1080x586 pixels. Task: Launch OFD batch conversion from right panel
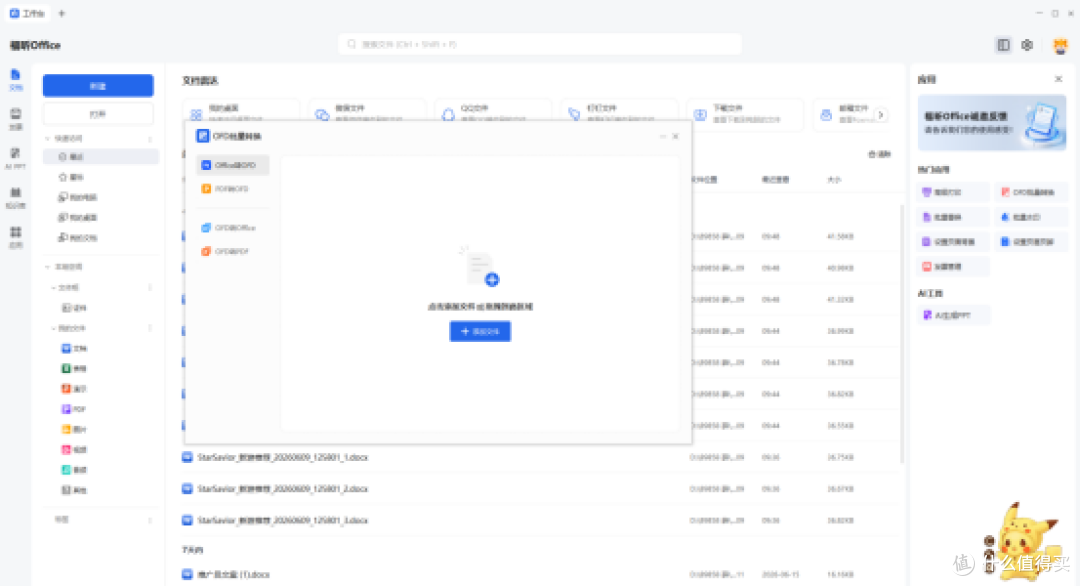click(1030, 193)
